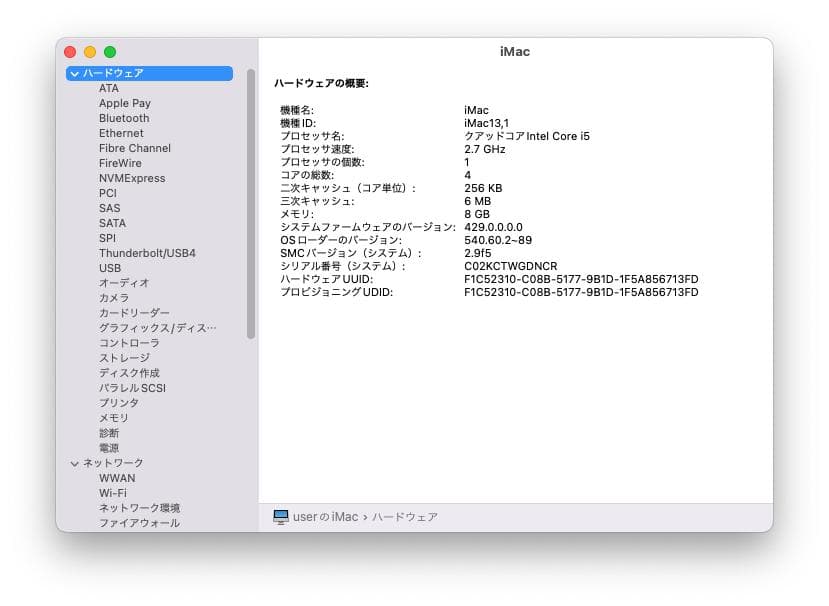Select Bluetooth in the sidebar
This screenshot has height=606, width=829.
pos(123,117)
